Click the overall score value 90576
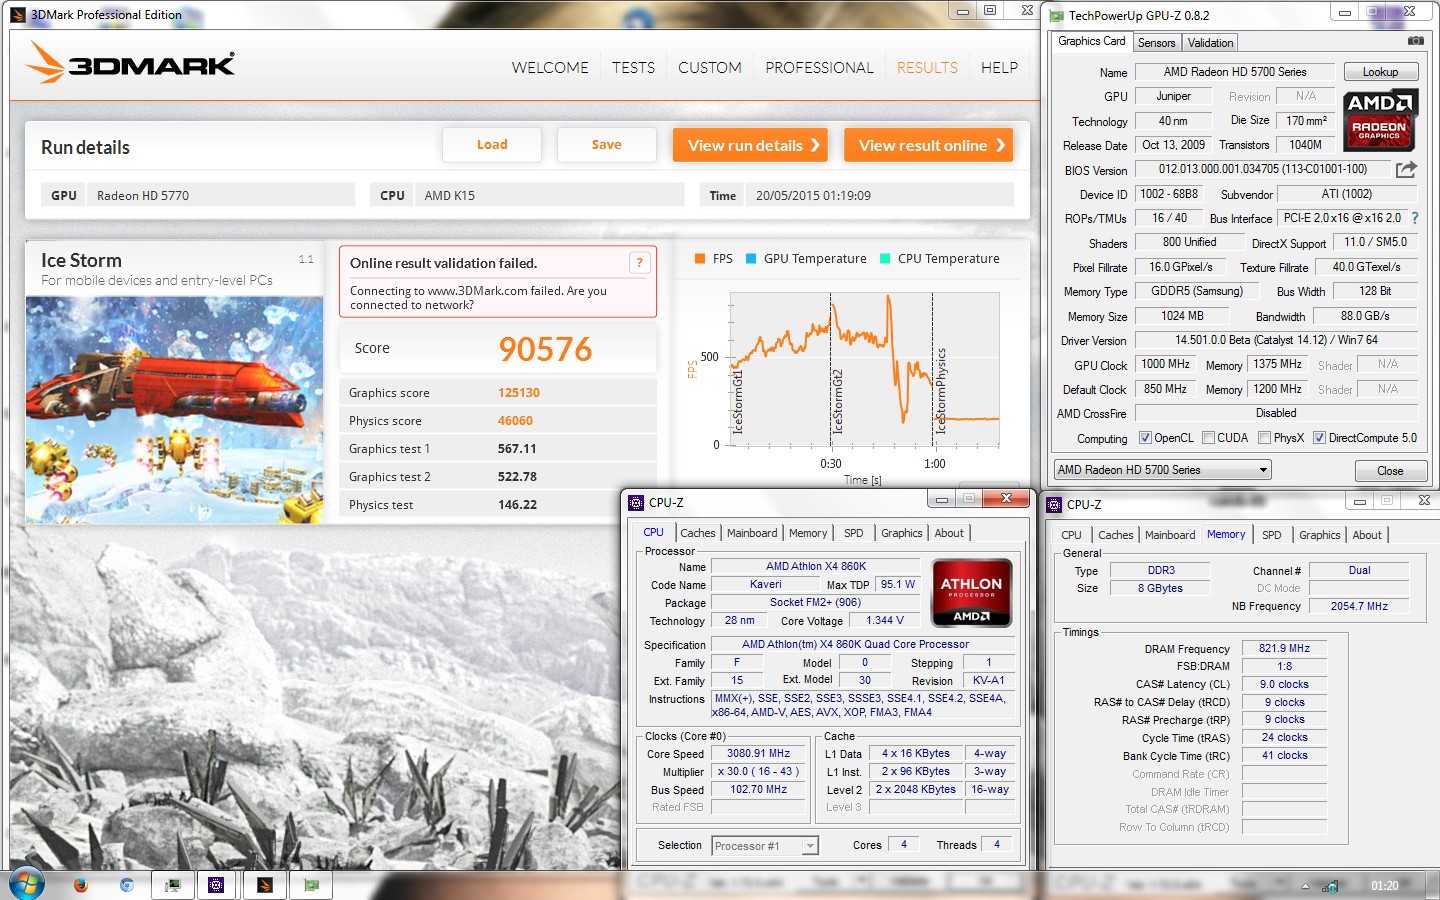 click(545, 349)
